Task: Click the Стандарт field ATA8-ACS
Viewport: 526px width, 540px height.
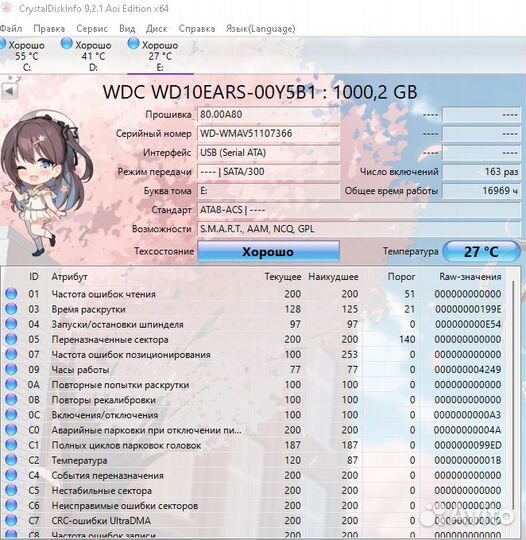Action: [x=359, y=210]
